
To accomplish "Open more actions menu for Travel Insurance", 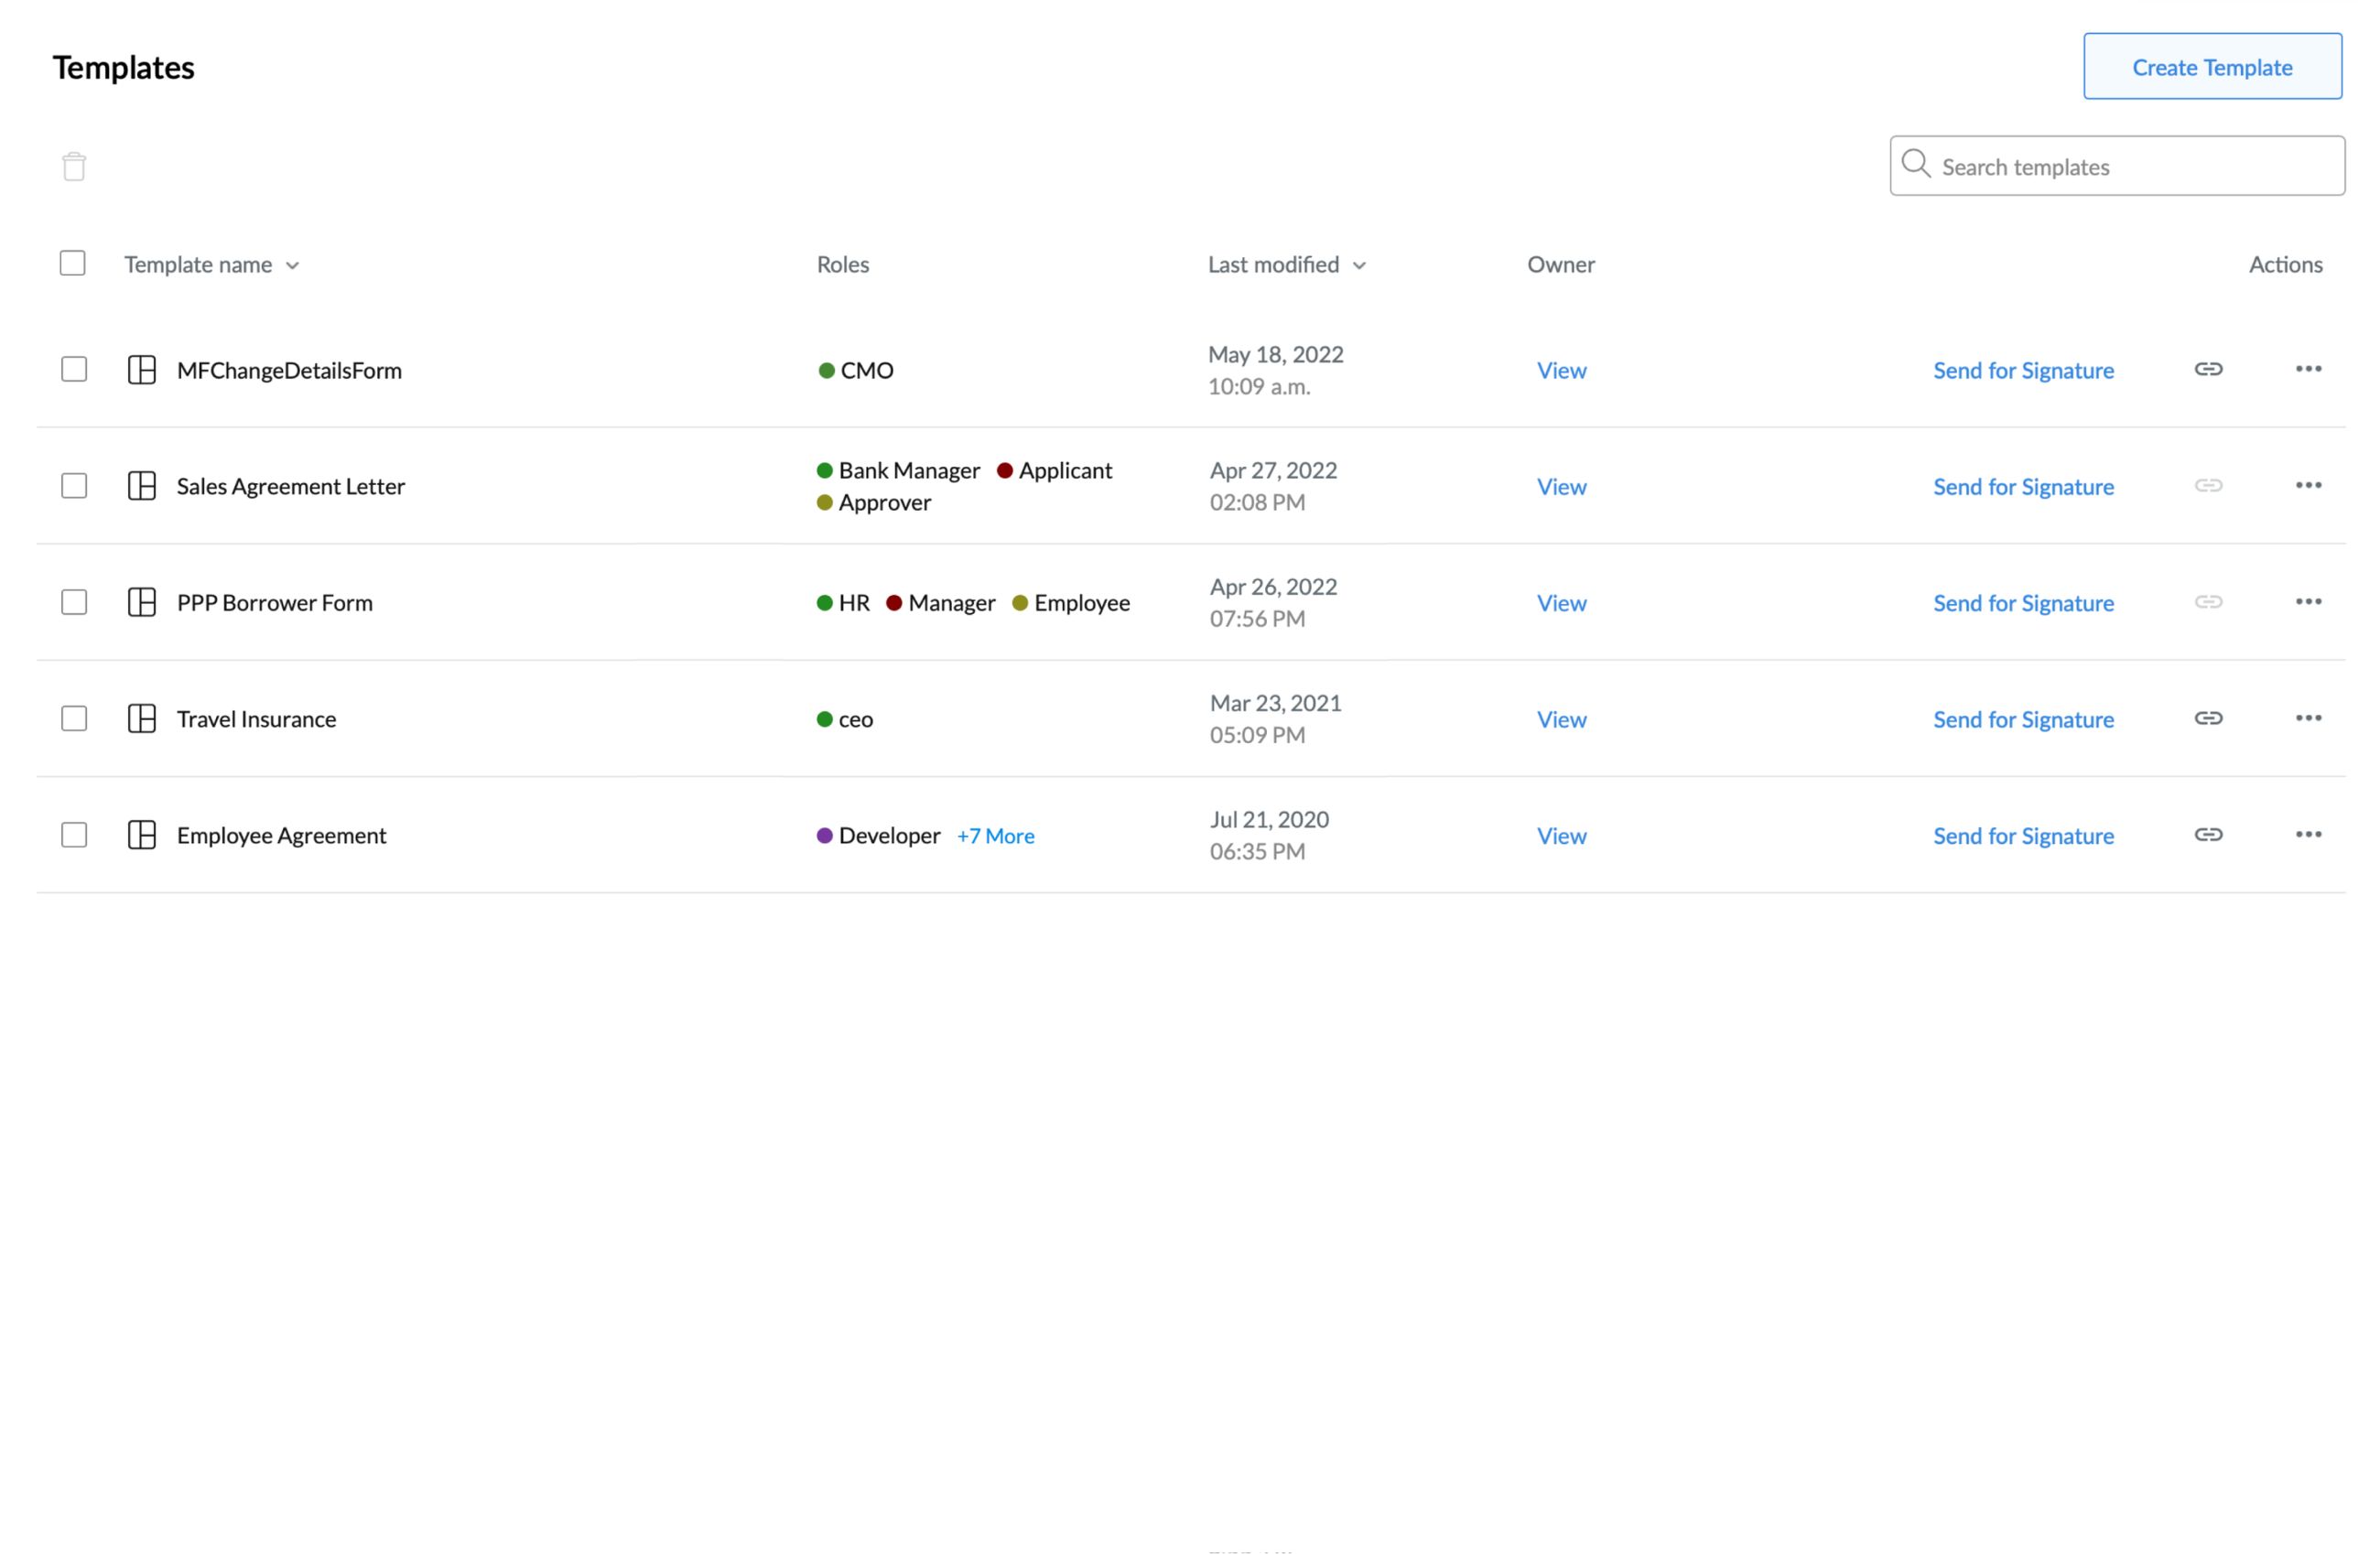I will click(x=2308, y=718).
